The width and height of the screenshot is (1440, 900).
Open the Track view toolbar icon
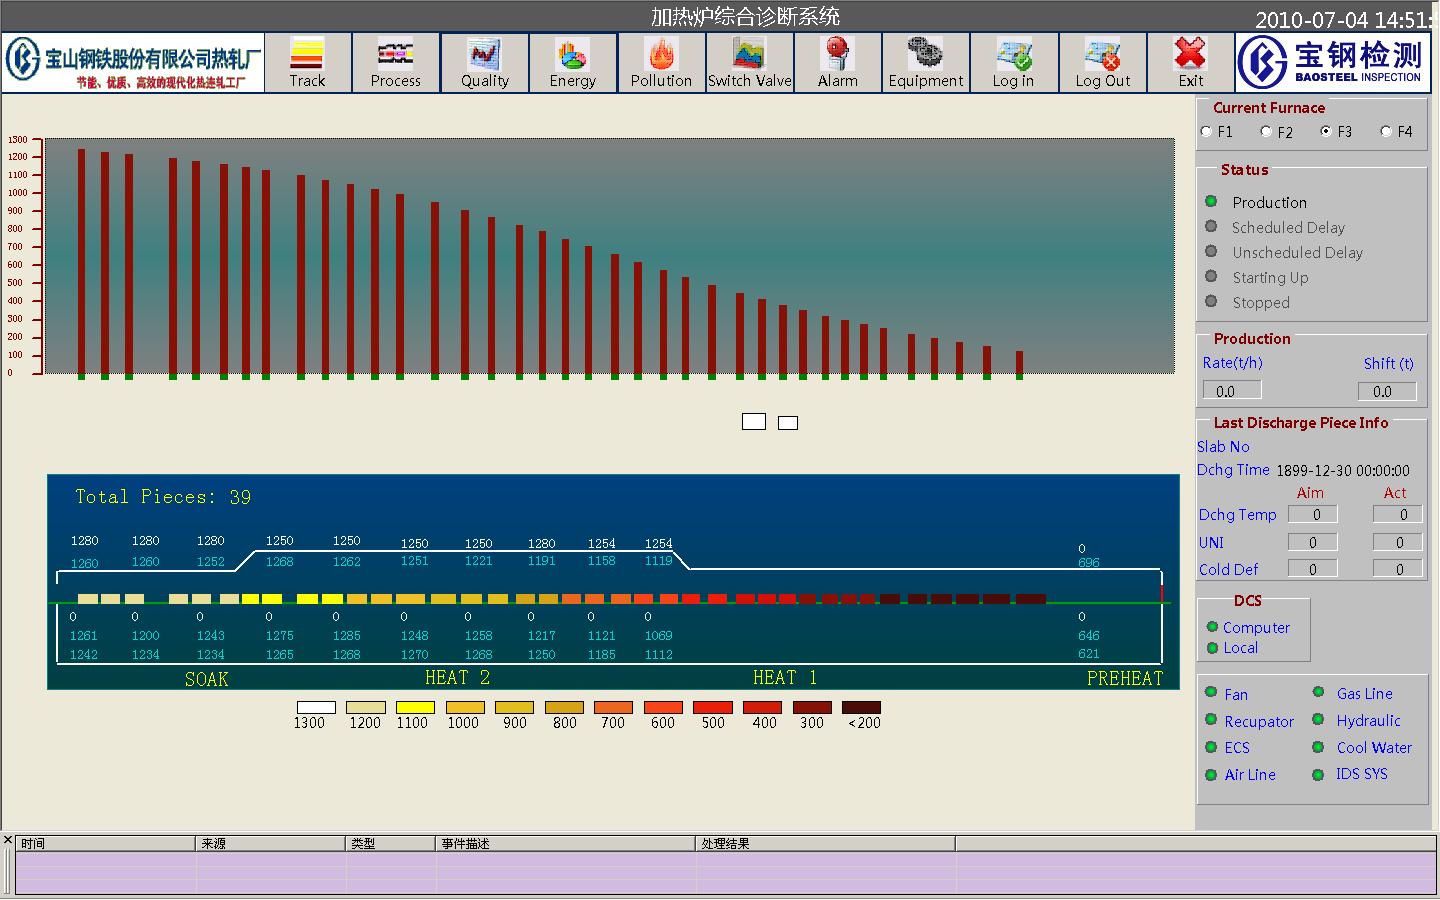pos(307,62)
